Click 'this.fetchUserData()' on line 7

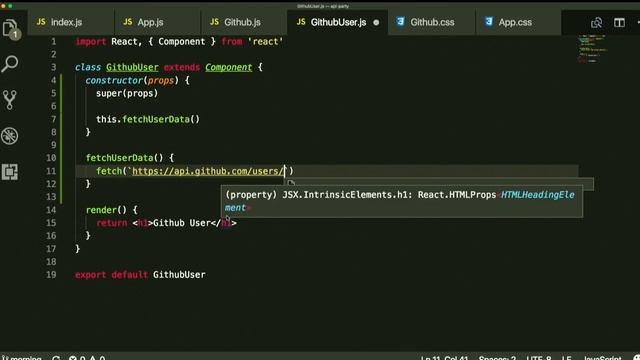(148, 119)
